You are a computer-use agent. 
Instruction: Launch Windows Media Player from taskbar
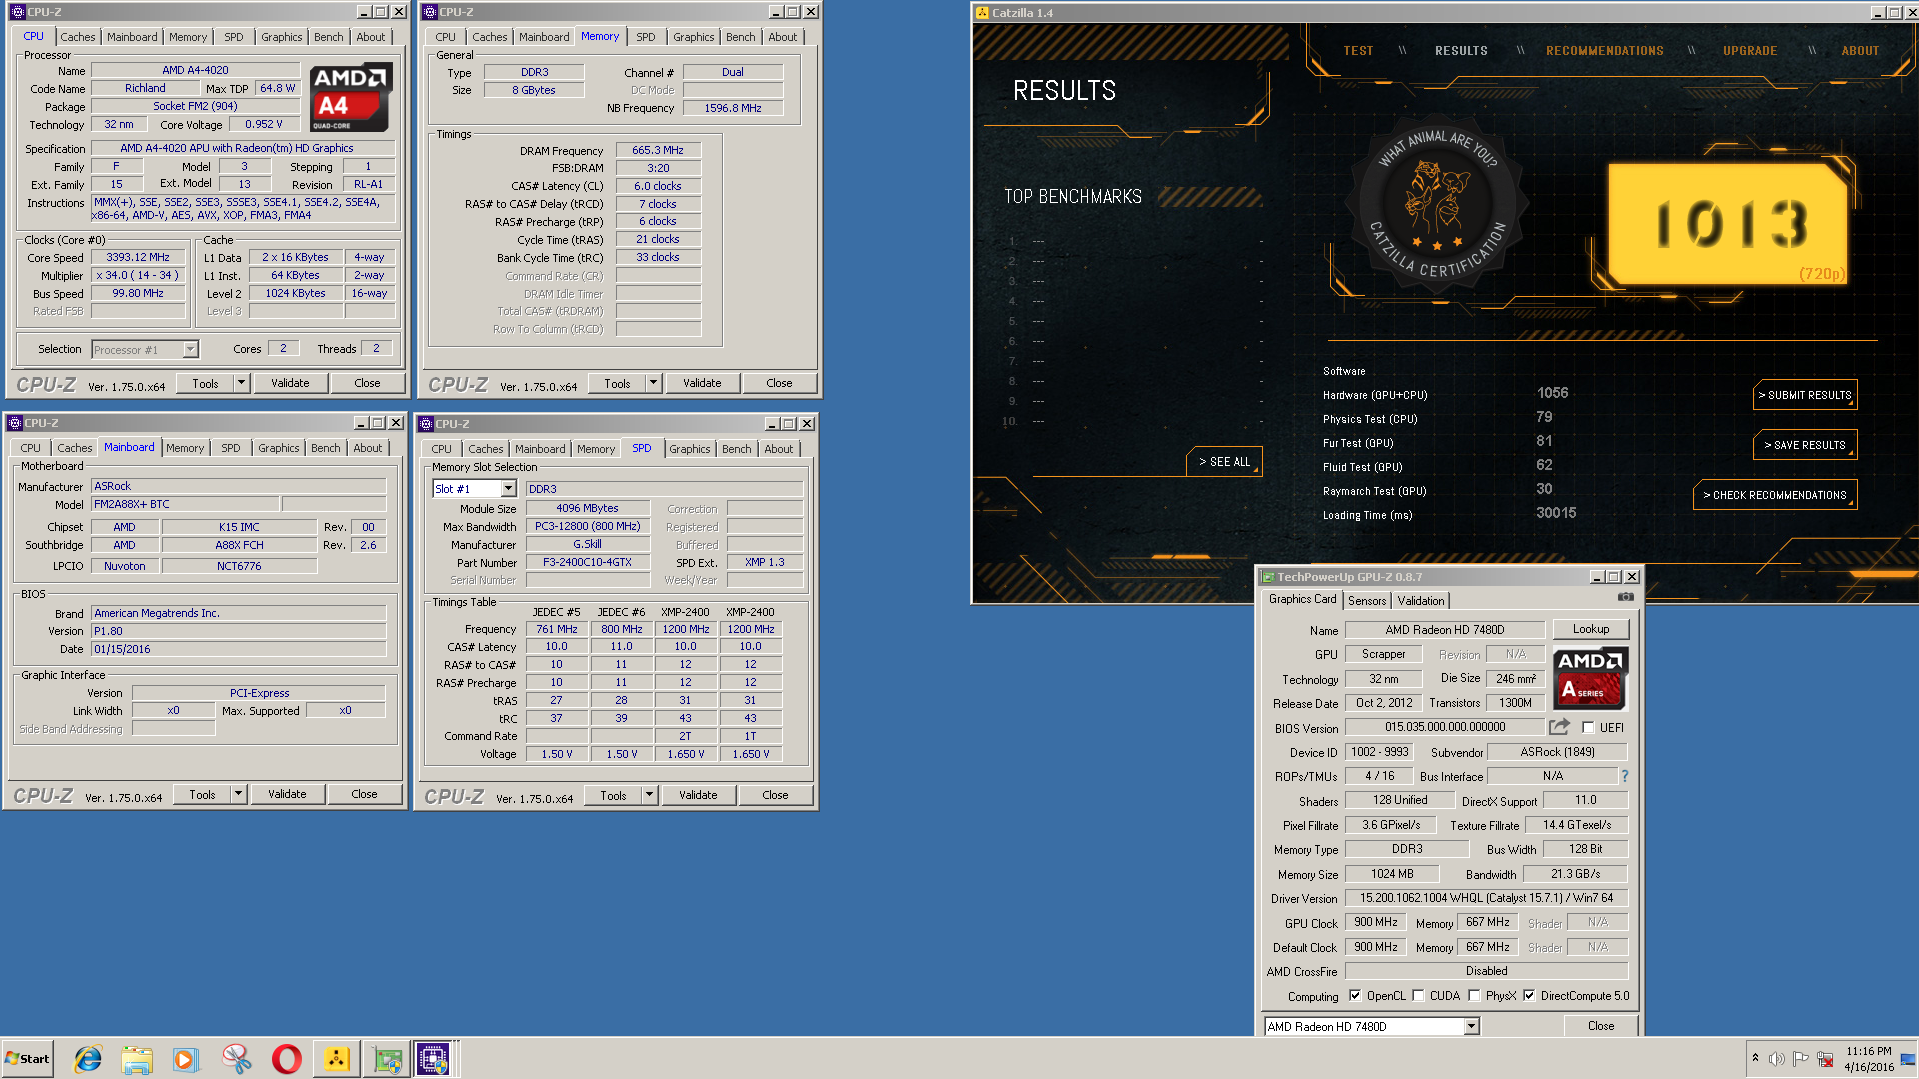pyautogui.click(x=186, y=1059)
